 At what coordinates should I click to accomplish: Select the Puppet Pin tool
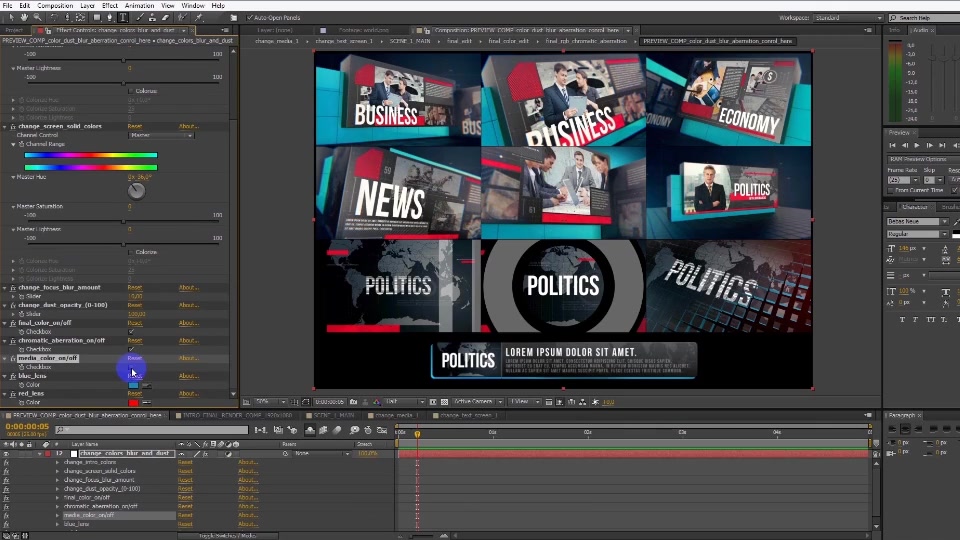[x=198, y=18]
